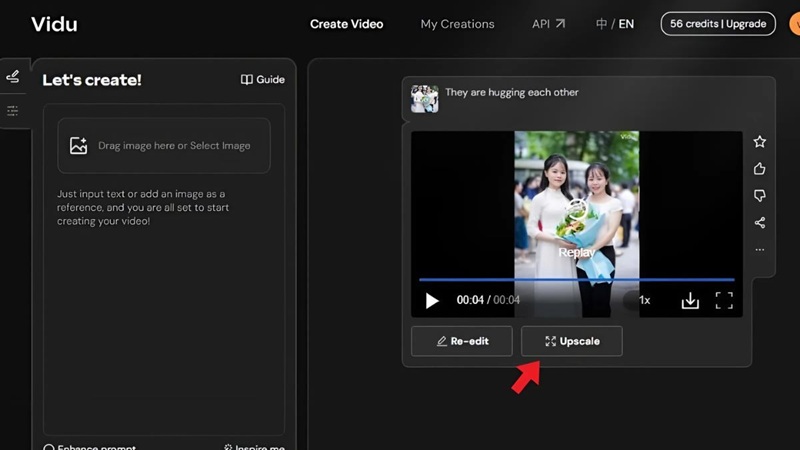
Task: Click the thumbs up icon
Action: 759,169
